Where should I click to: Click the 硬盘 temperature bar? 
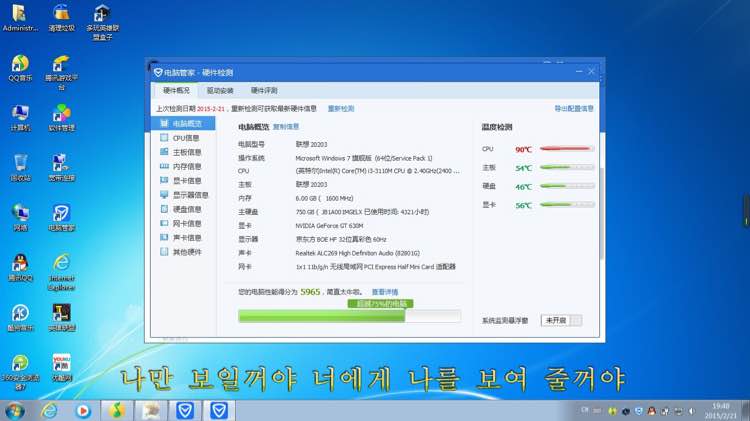(x=567, y=186)
